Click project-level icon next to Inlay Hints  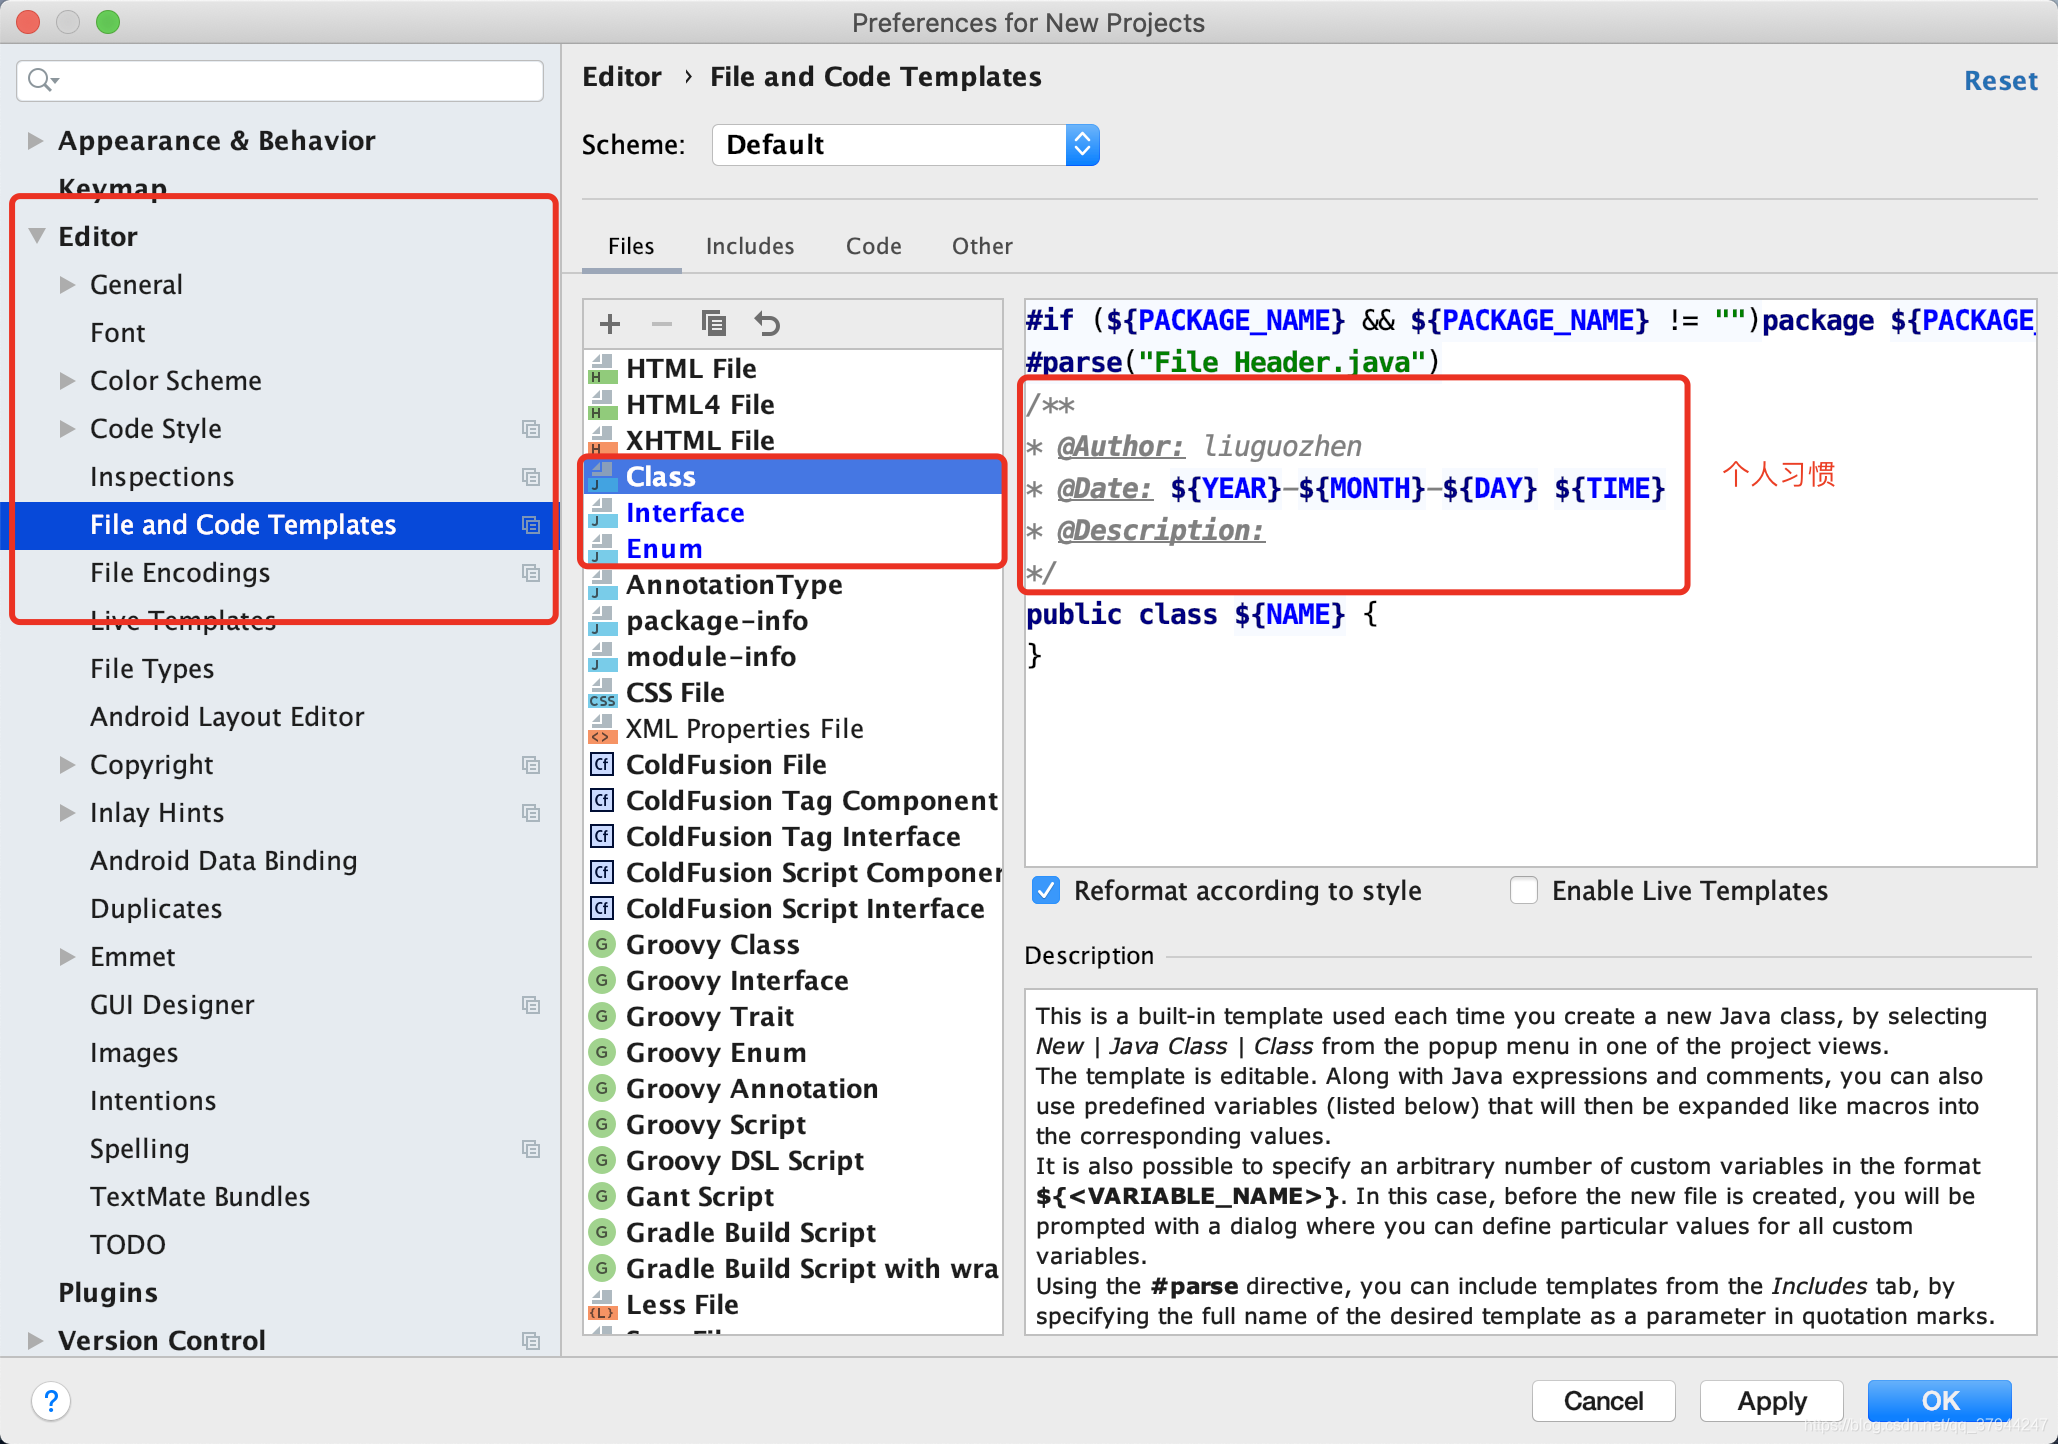(531, 813)
